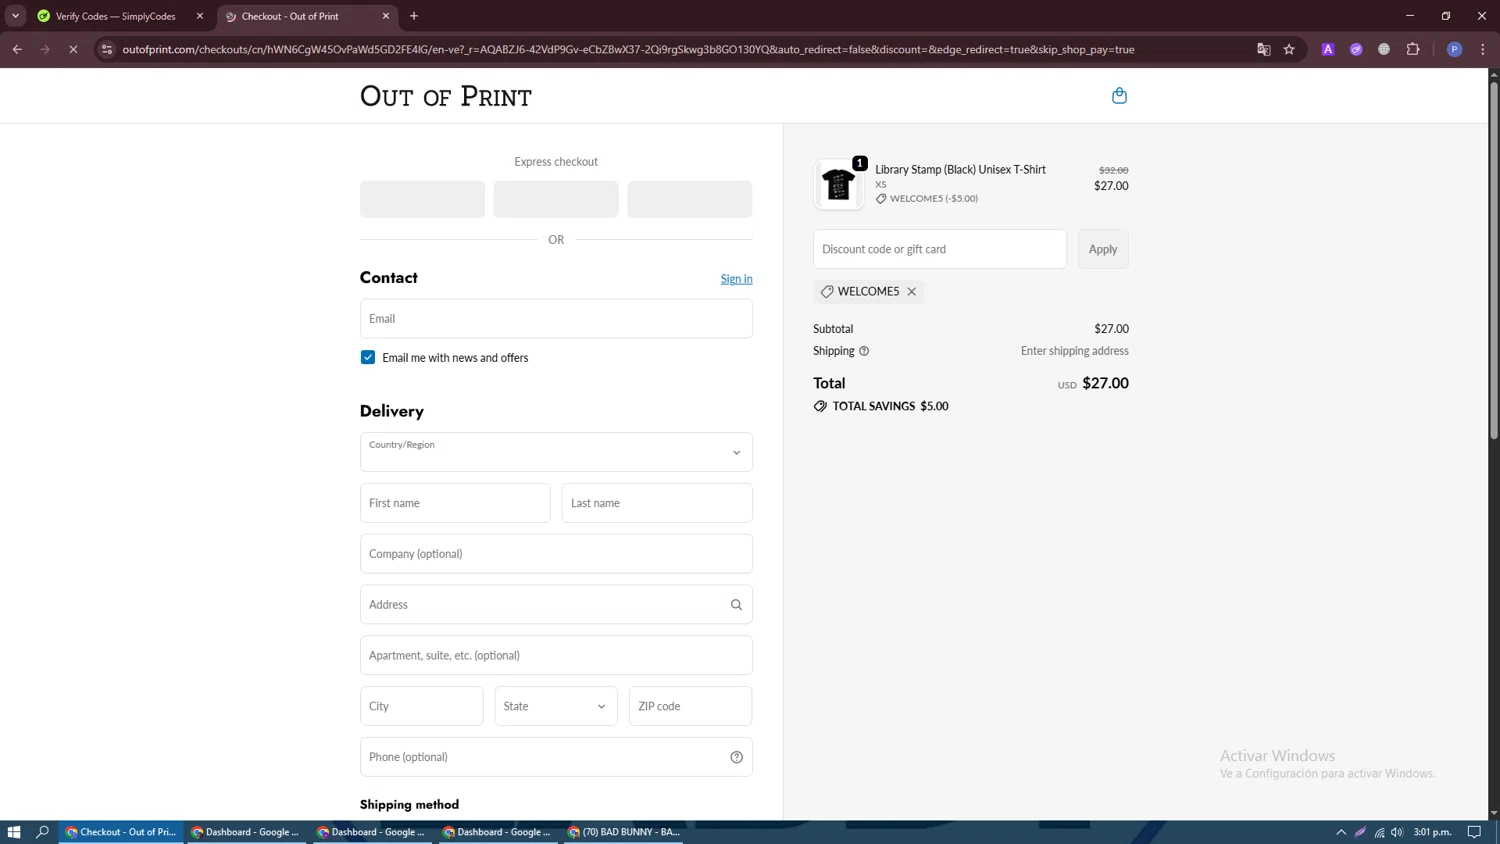Viewport: 1500px width, 844px height.
Task: Bookmark this page with the star icon
Action: (1289, 49)
